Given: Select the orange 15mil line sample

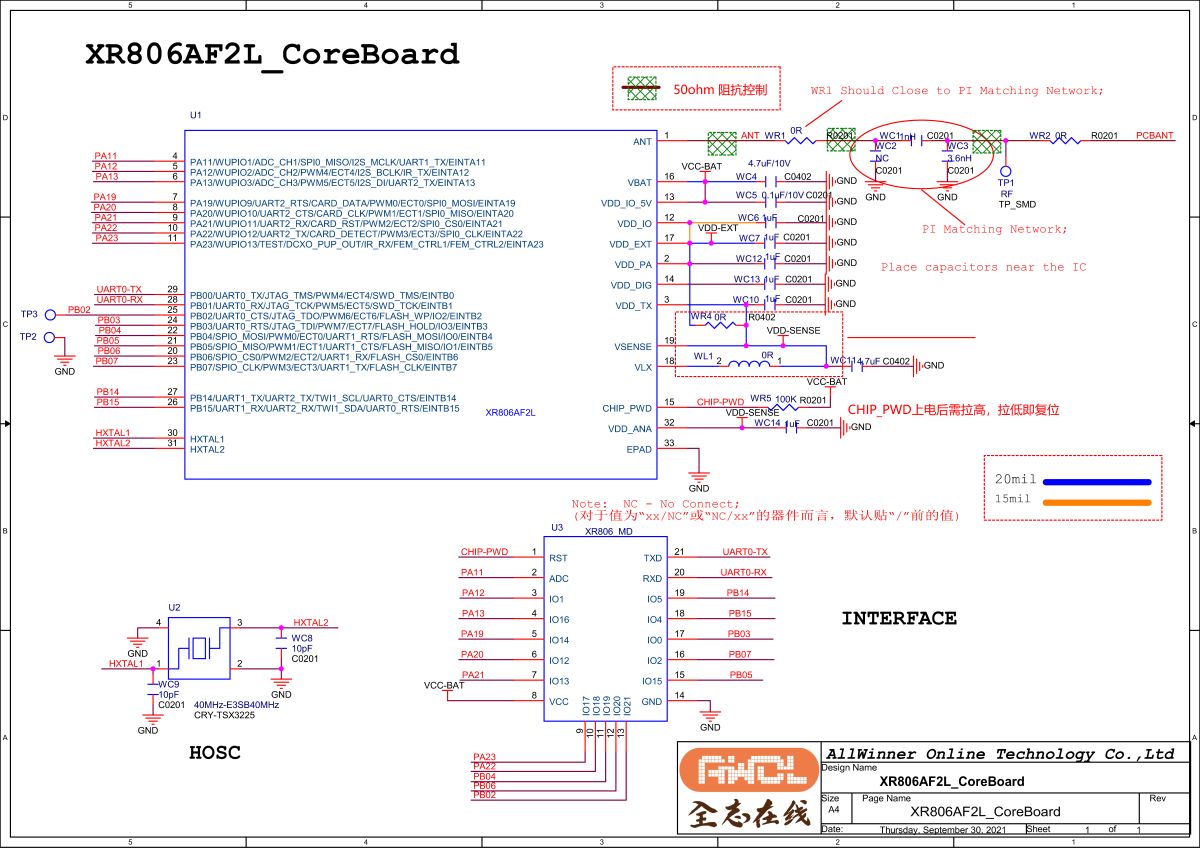Looking at the screenshot, I should [x=1096, y=501].
